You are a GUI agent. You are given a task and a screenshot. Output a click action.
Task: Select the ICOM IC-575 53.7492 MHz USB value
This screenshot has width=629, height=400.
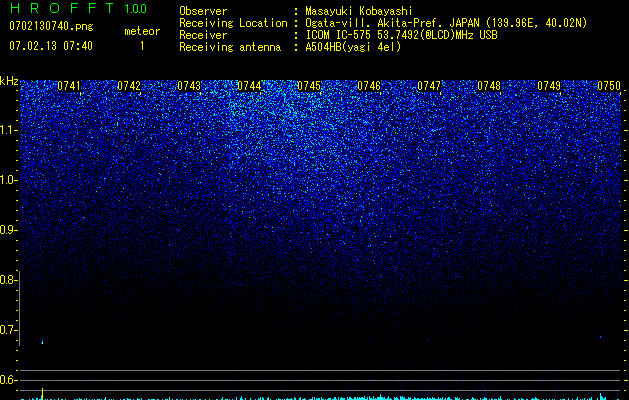tap(402, 35)
